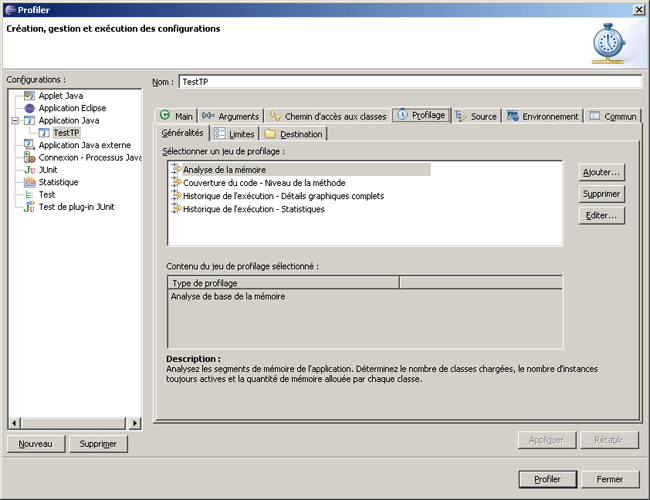Screen dimensions: 650x500
Task: Switch to the Arguments tab
Action: point(230,116)
